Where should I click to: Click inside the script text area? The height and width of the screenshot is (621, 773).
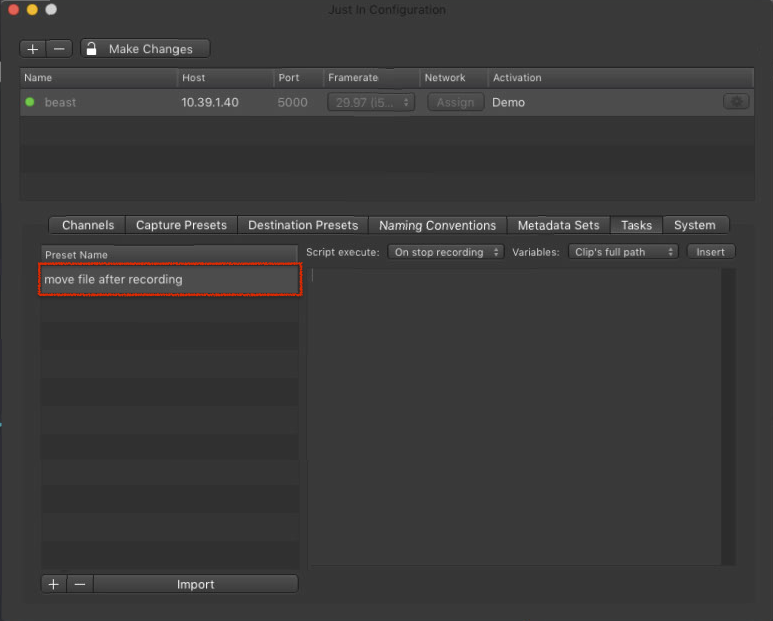514,416
